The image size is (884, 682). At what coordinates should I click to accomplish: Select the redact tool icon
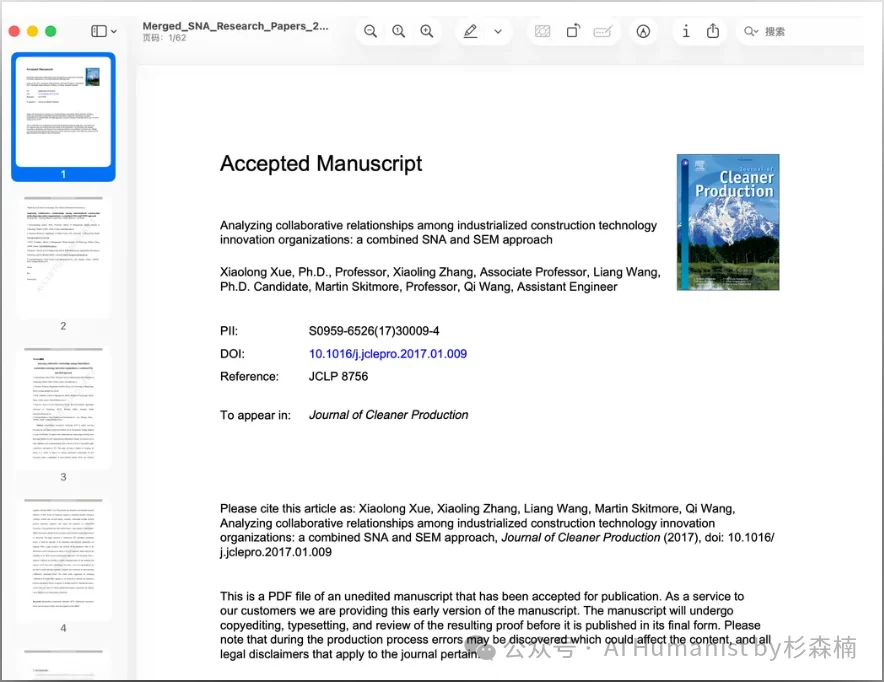543,32
